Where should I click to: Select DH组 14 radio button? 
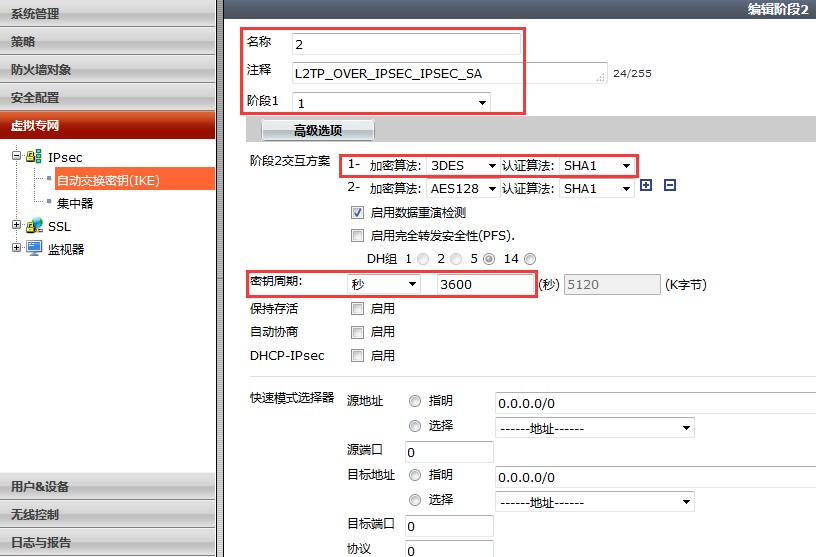point(530,259)
